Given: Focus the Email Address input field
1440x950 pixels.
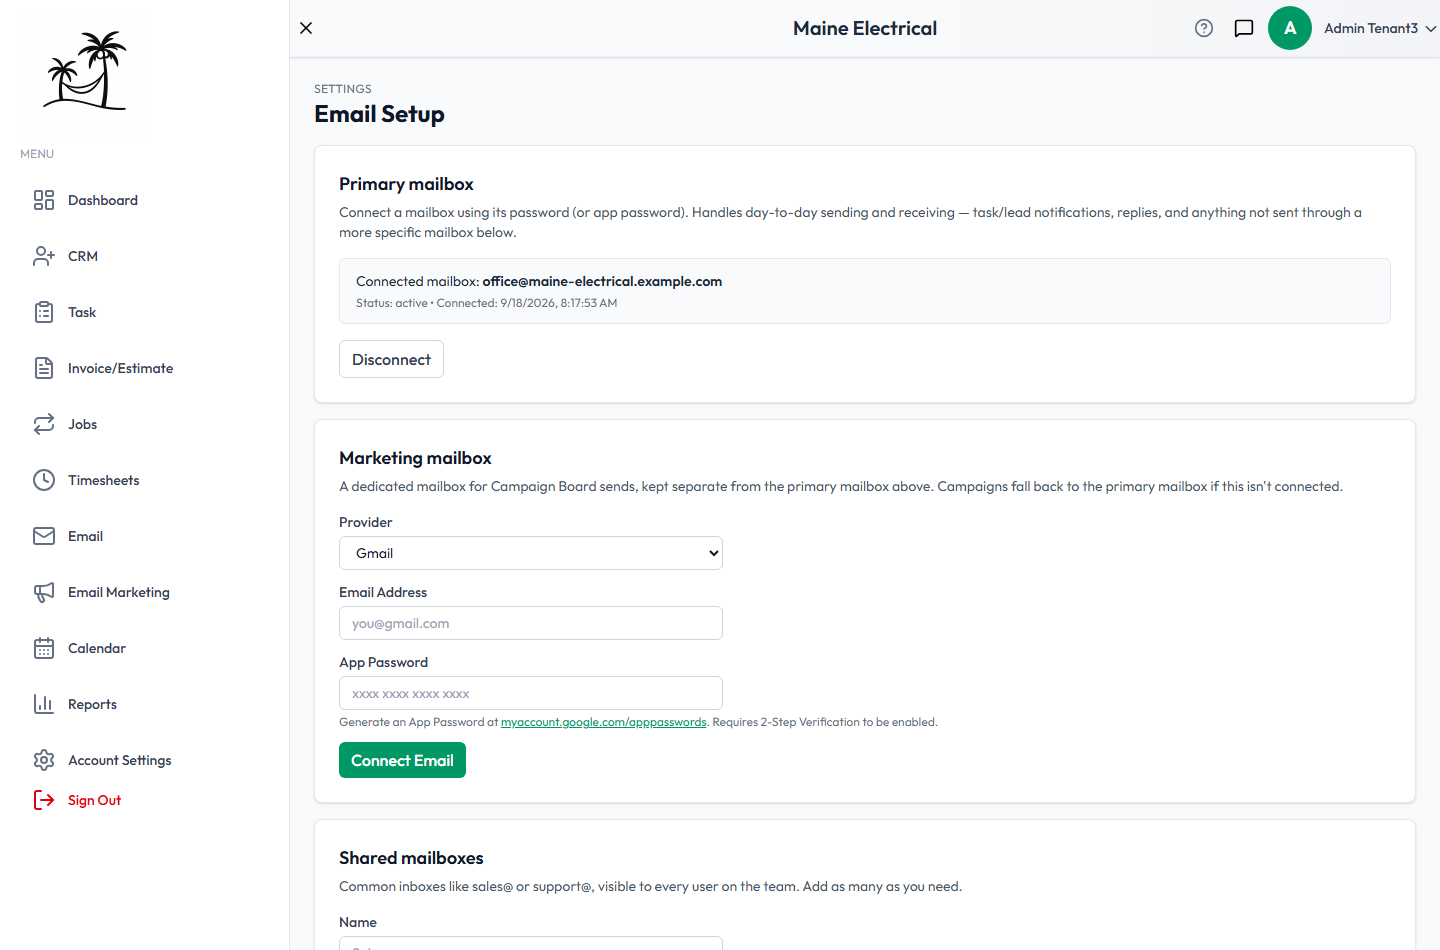Looking at the screenshot, I should coord(531,623).
